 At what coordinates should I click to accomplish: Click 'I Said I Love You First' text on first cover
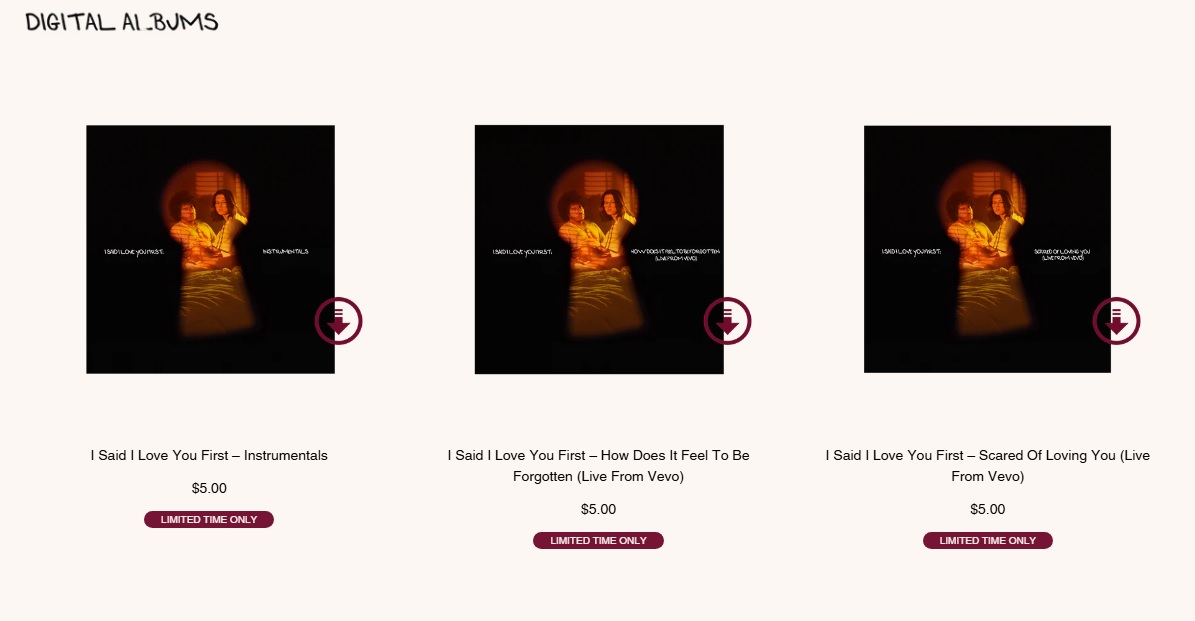tap(133, 251)
